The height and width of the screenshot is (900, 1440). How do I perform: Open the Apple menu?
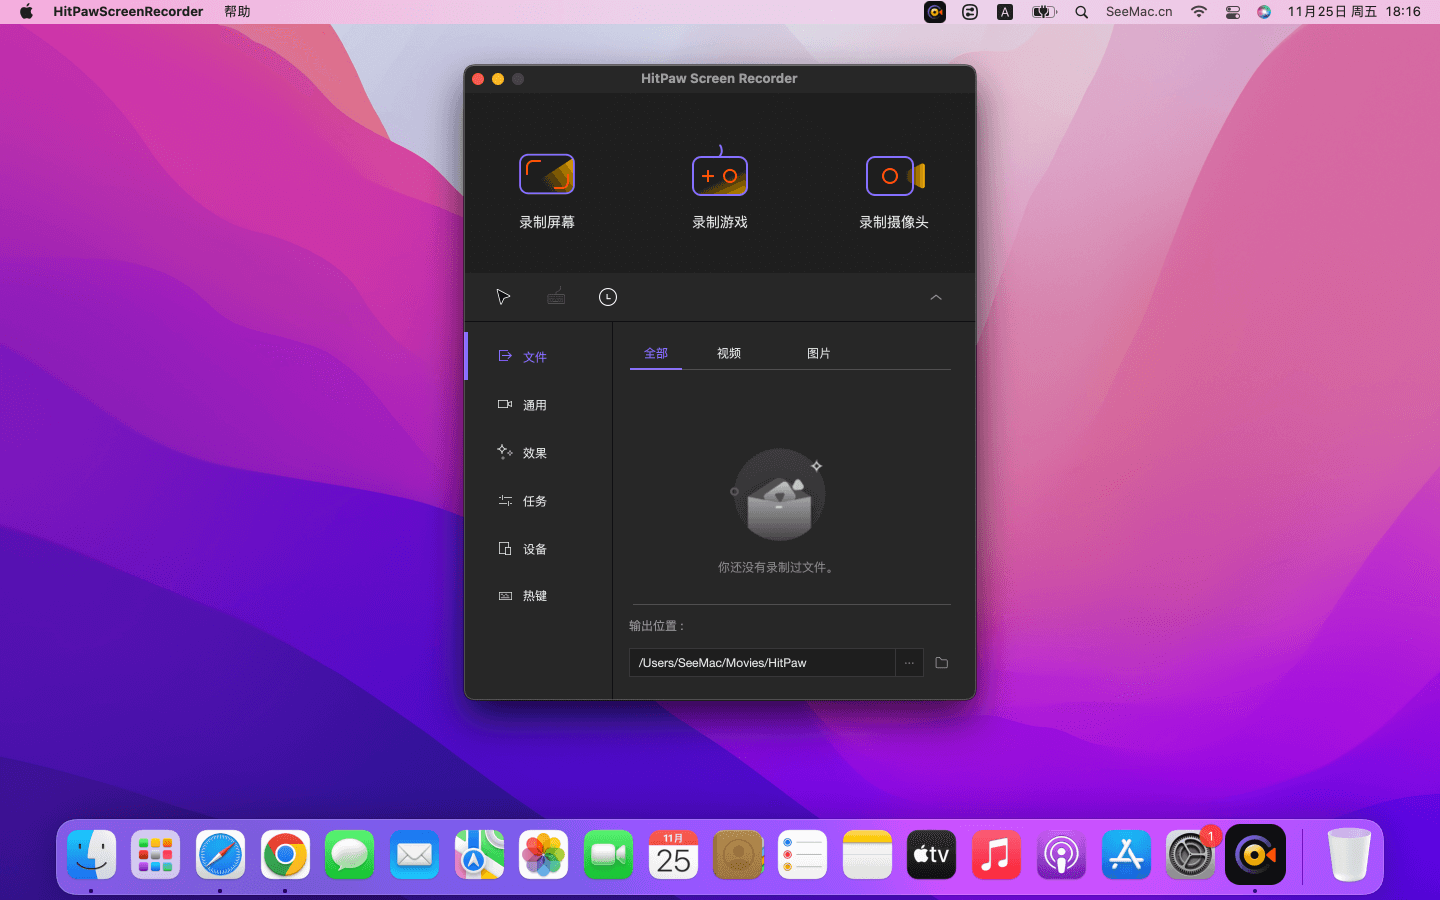pyautogui.click(x=26, y=12)
